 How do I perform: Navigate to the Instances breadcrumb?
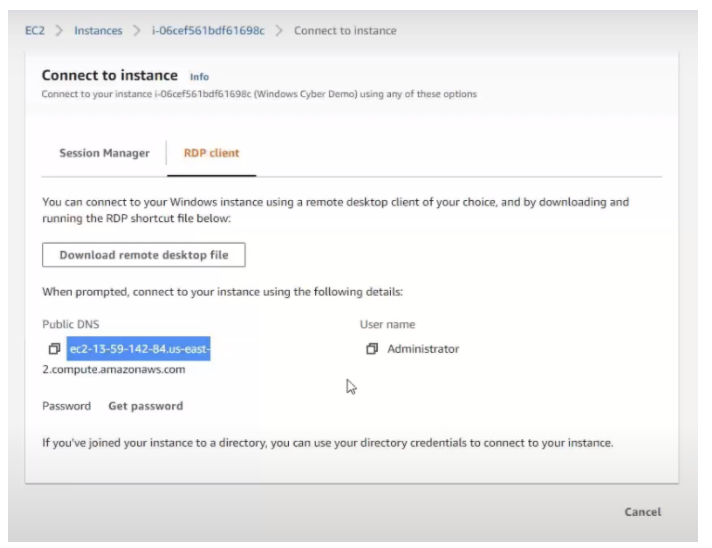[x=98, y=30]
